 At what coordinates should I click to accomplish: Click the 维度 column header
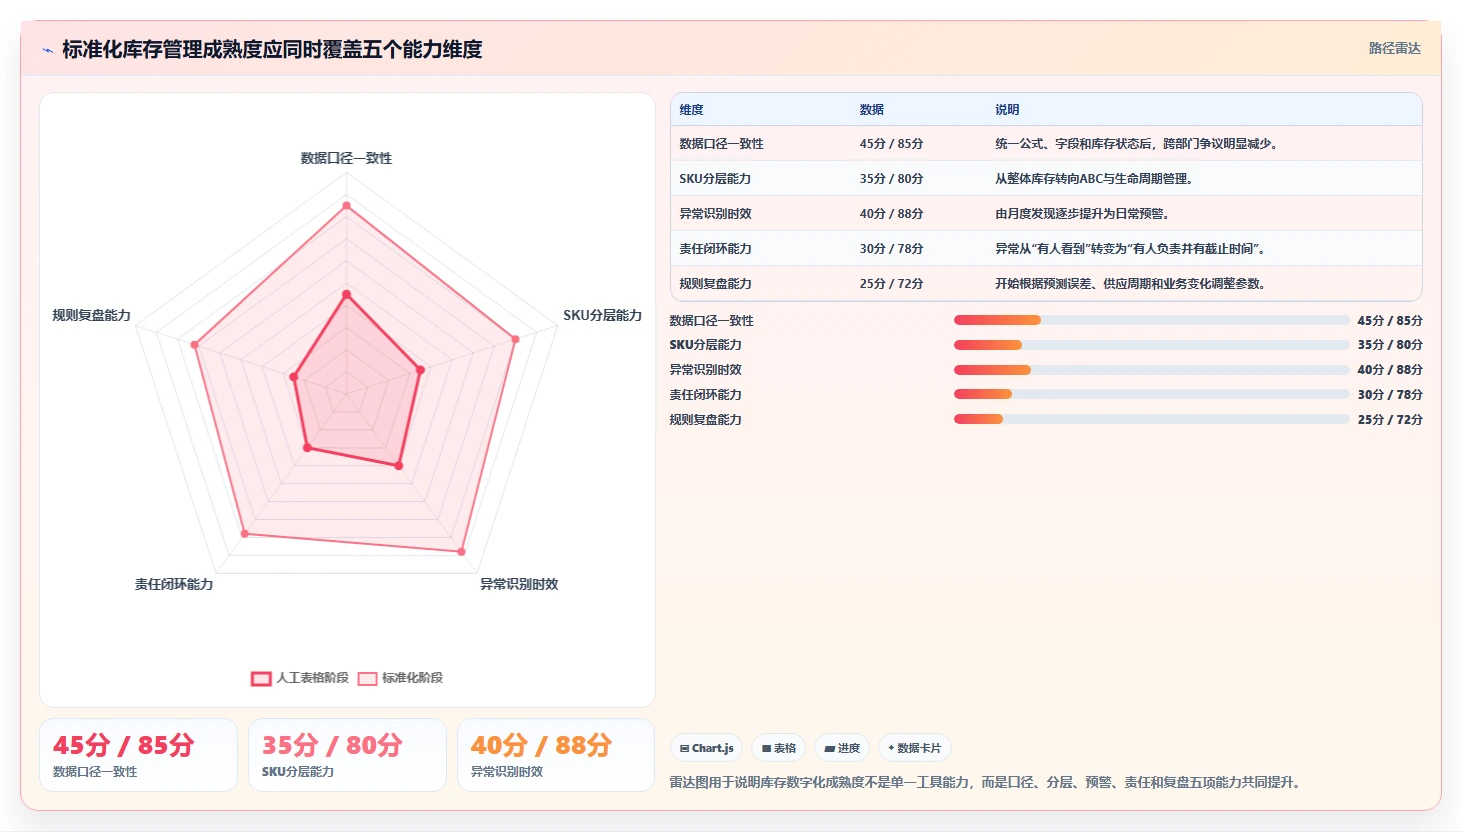point(691,110)
